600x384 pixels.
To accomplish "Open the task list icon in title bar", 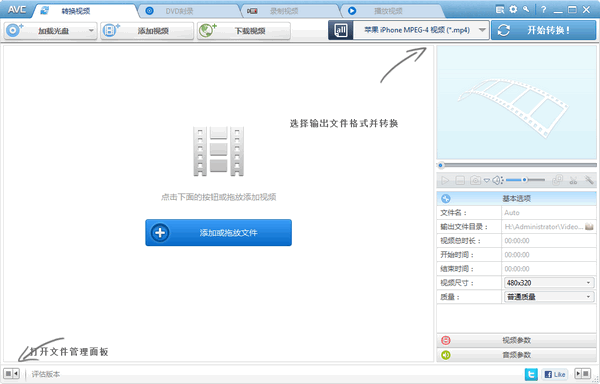I will click(x=500, y=10).
